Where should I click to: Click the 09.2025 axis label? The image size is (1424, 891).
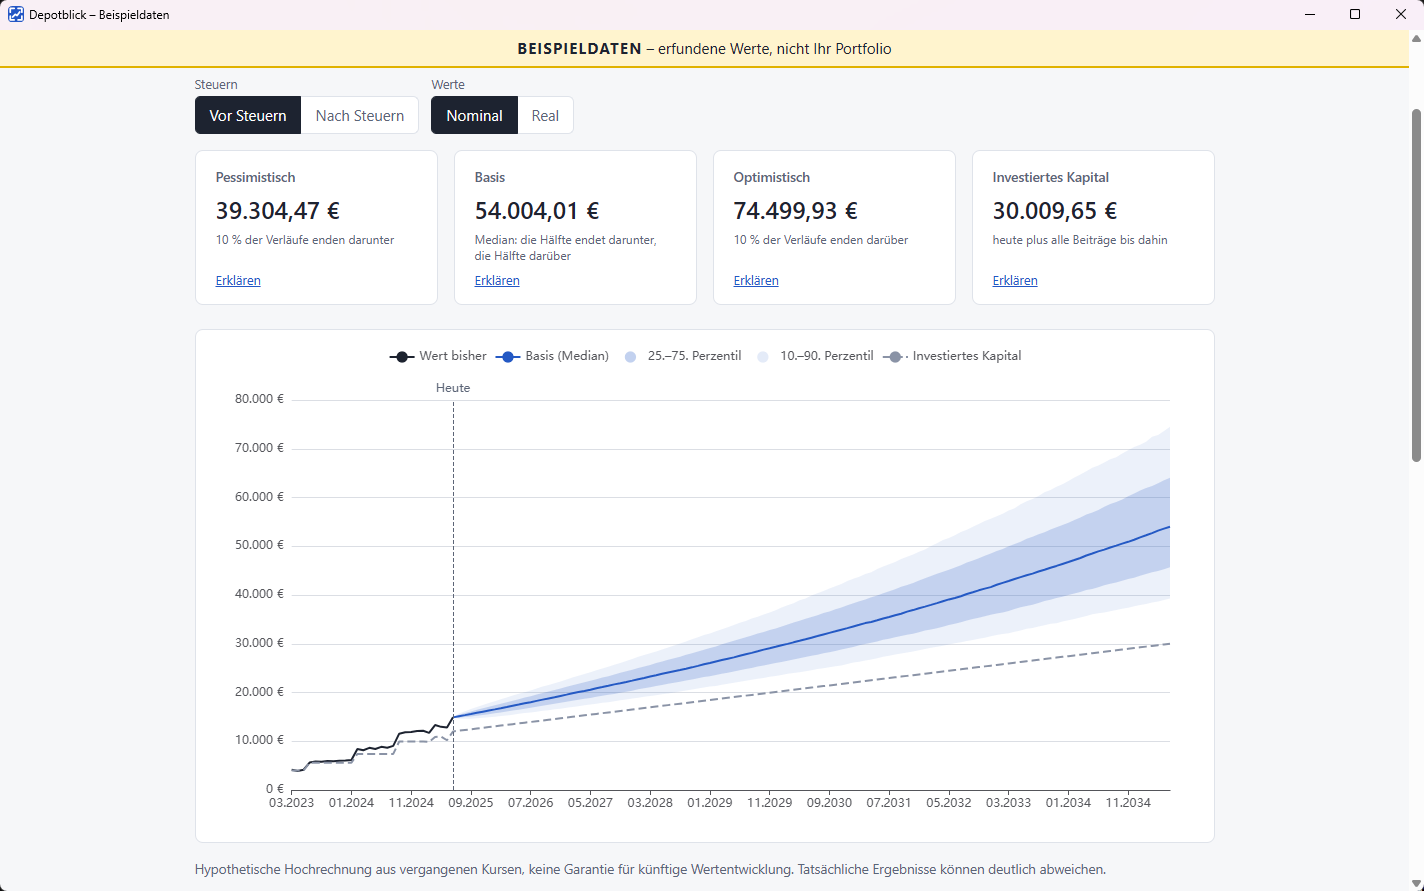(x=471, y=803)
